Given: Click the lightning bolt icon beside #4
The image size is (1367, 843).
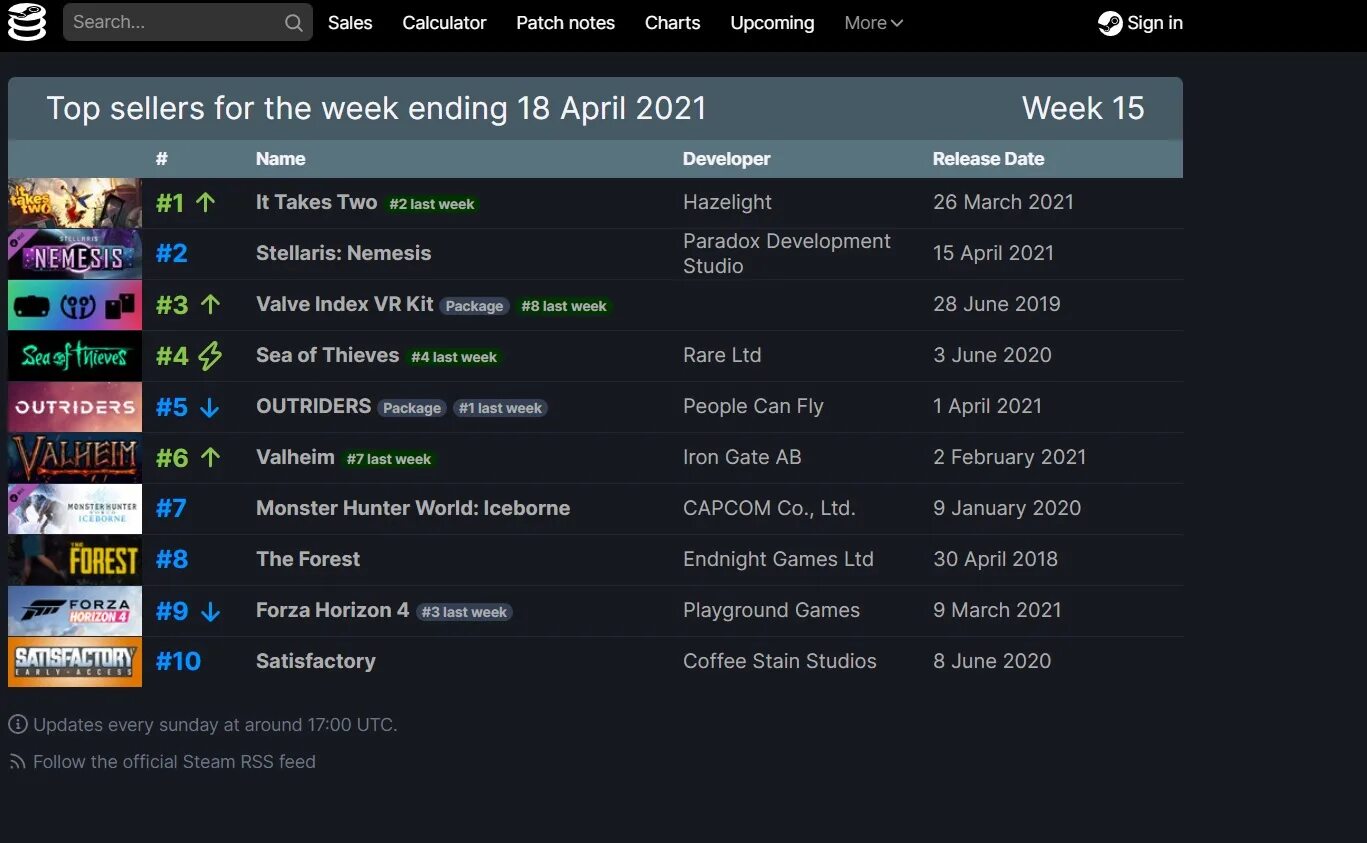Looking at the screenshot, I should click(210, 355).
